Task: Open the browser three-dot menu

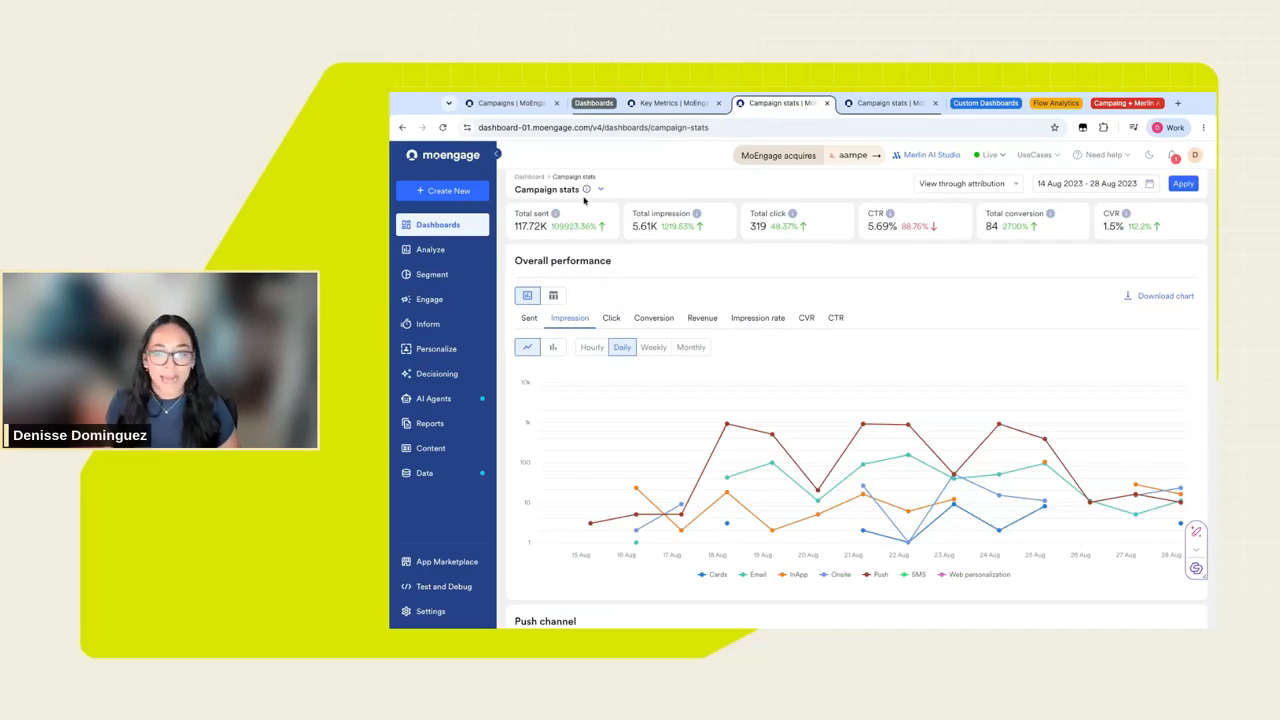Action: tap(1203, 128)
